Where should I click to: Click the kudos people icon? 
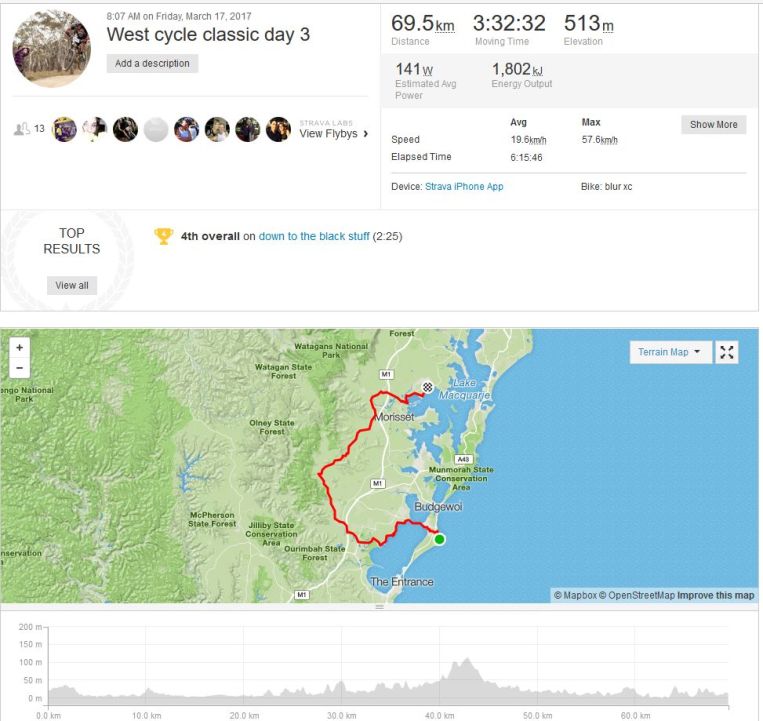coord(21,129)
